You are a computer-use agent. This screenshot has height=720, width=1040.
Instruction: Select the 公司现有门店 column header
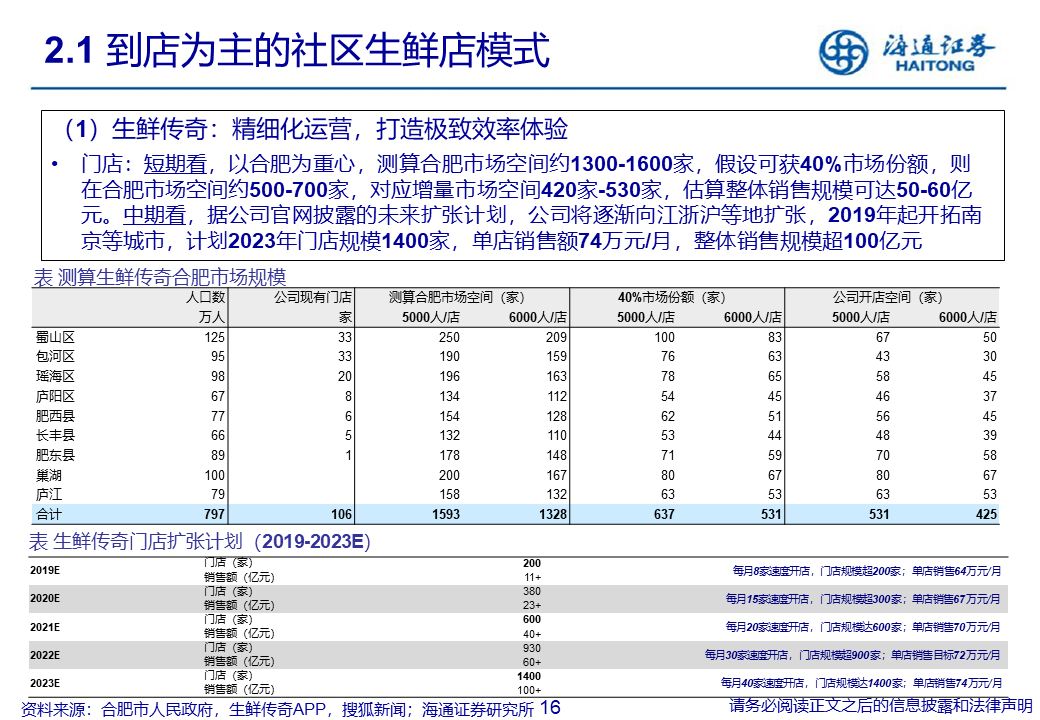pos(314,297)
